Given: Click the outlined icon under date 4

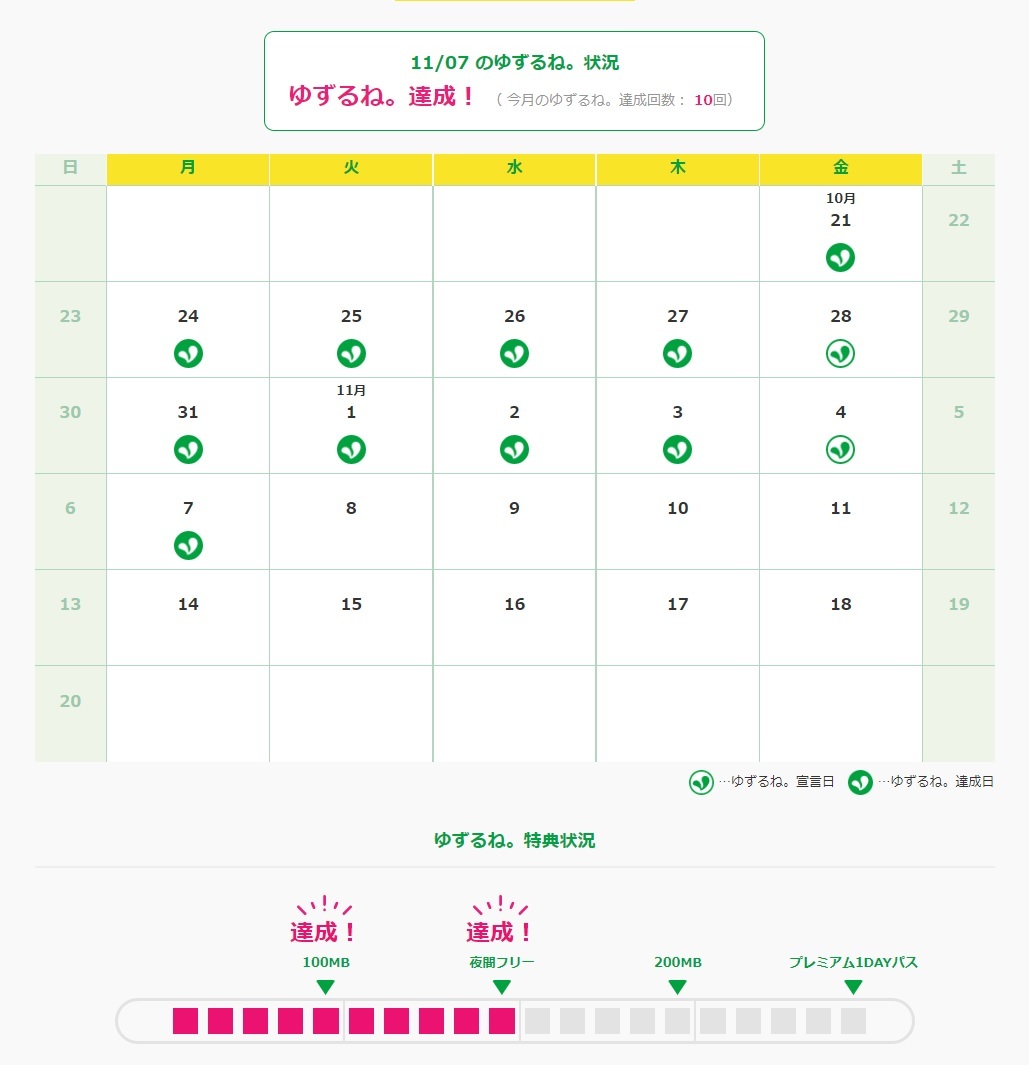Looking at the screenshot, I should point(840,449).
